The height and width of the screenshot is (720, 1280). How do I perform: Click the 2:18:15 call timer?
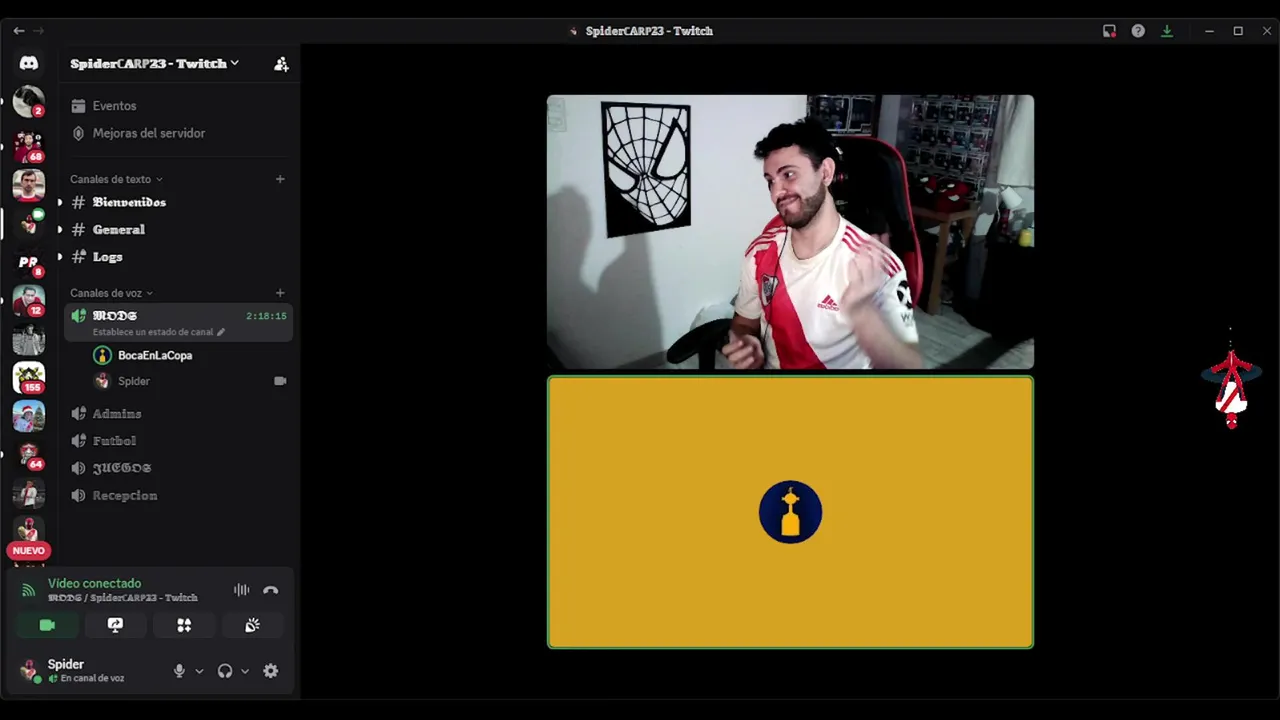tap(266, 316)
